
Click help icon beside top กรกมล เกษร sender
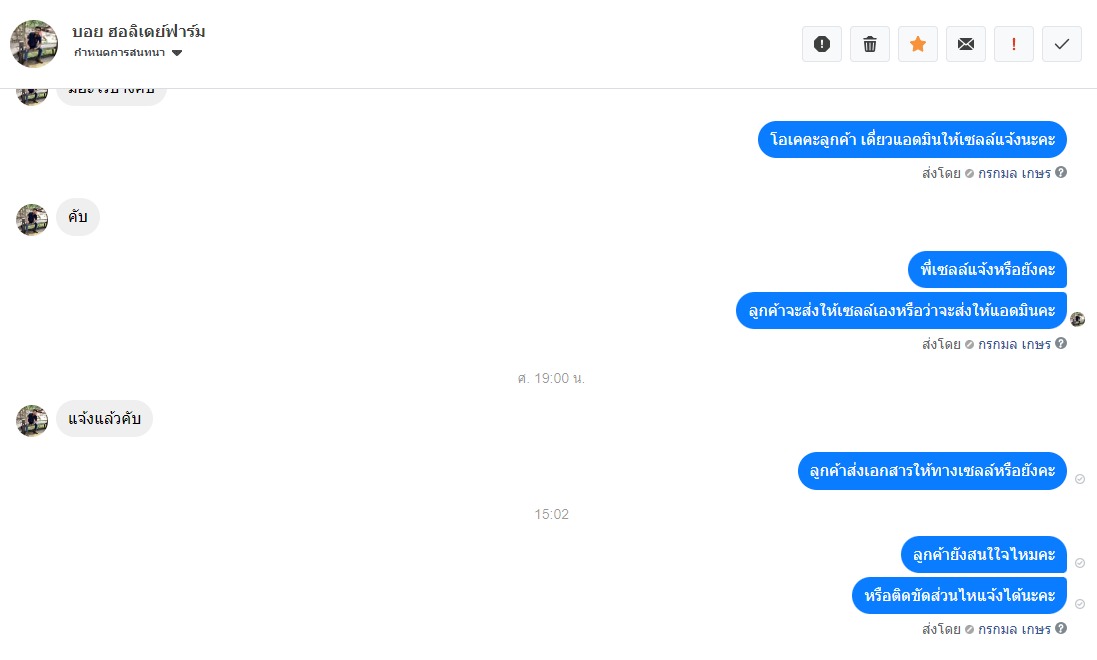click(x=1061, y=172)
